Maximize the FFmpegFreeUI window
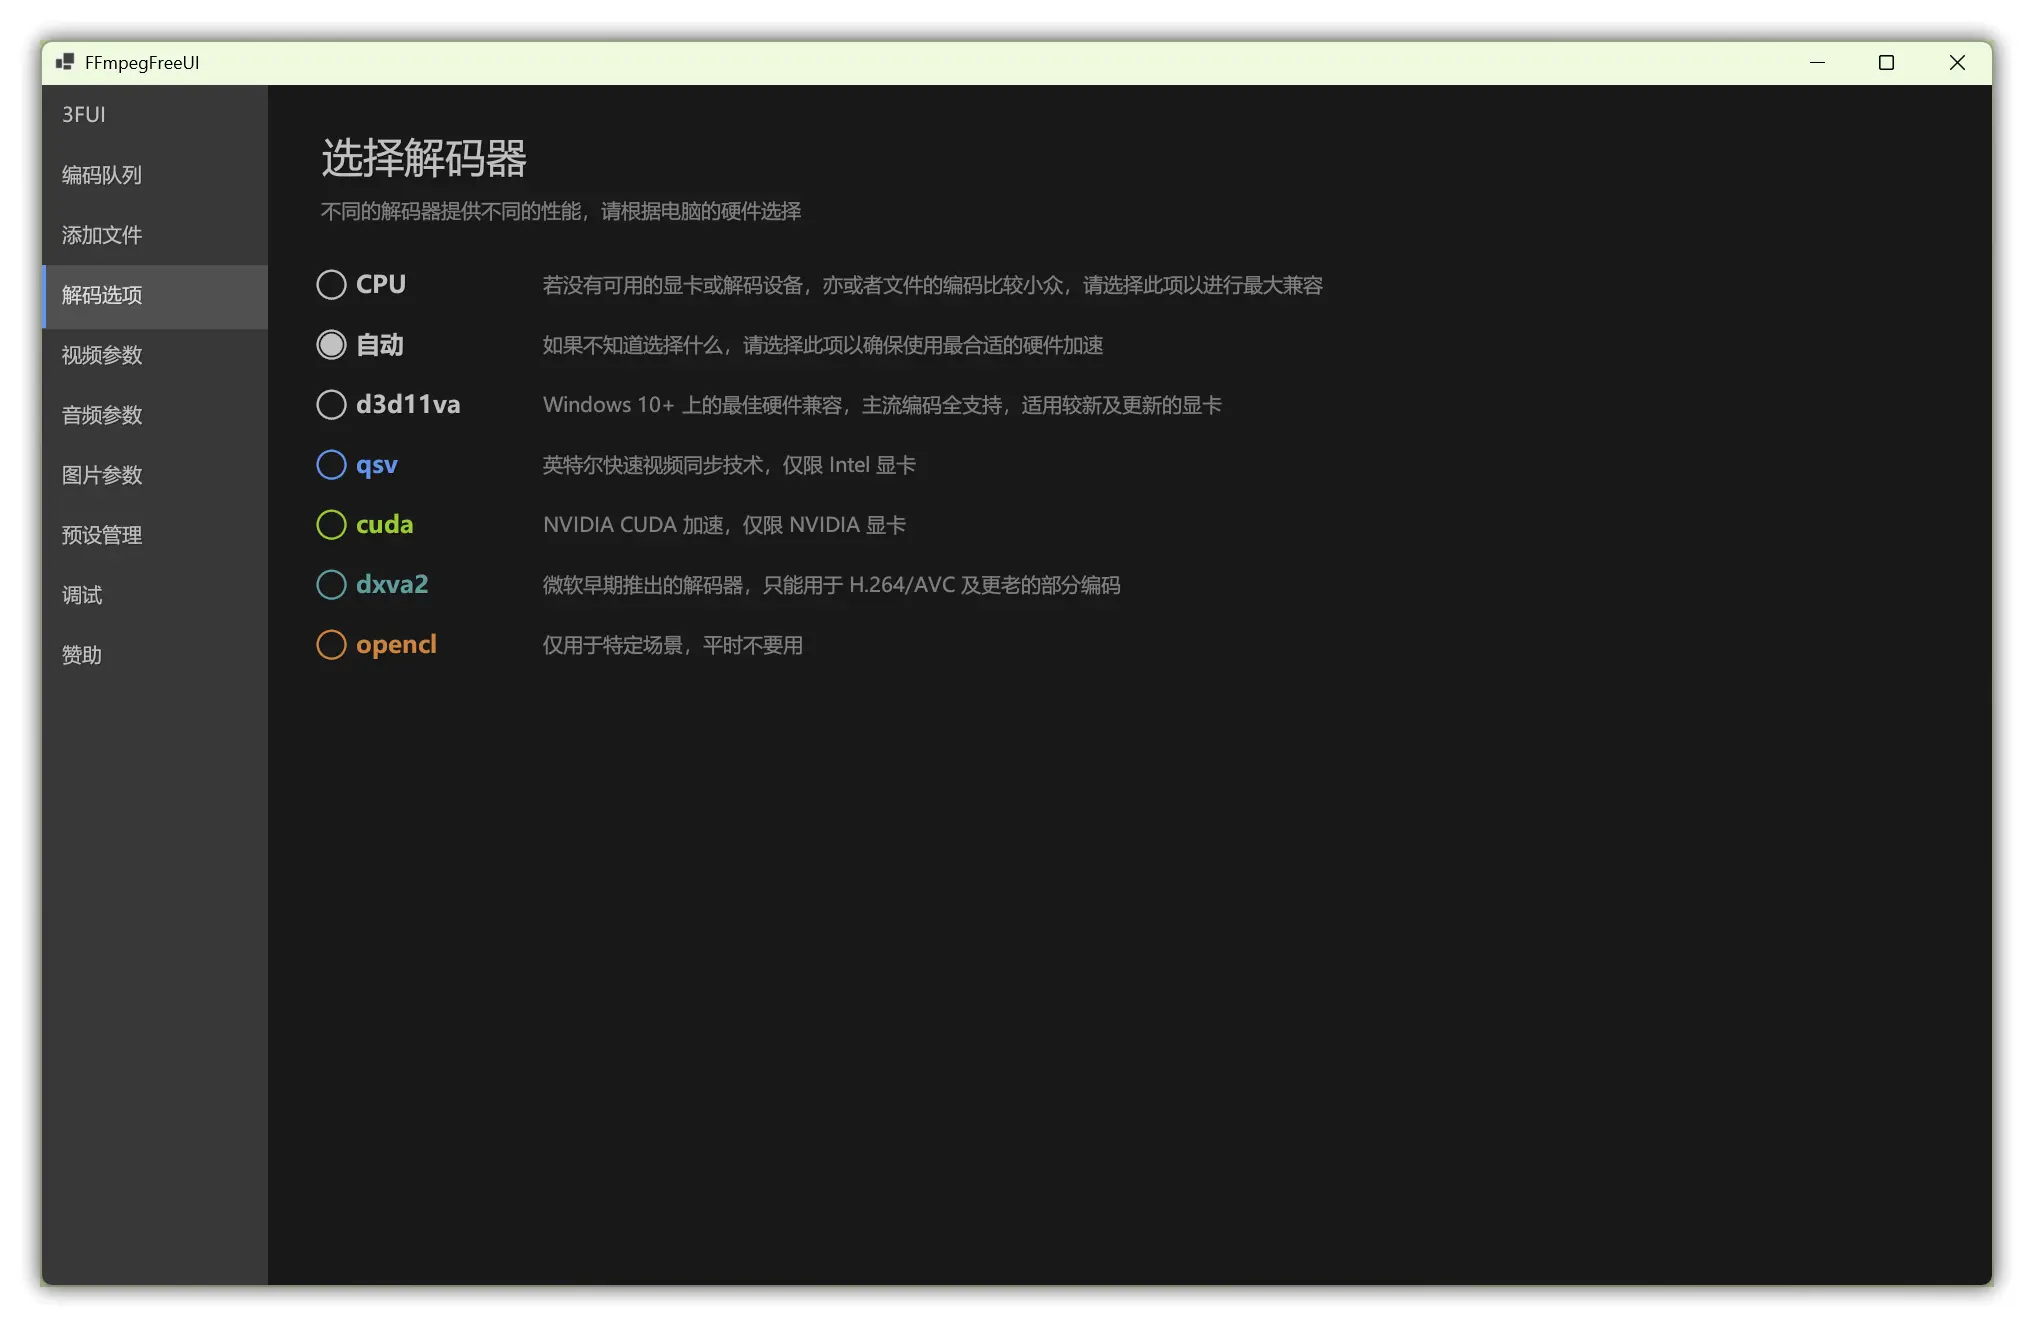This screenshot has width=2034, height=1327. (1886, 62)
